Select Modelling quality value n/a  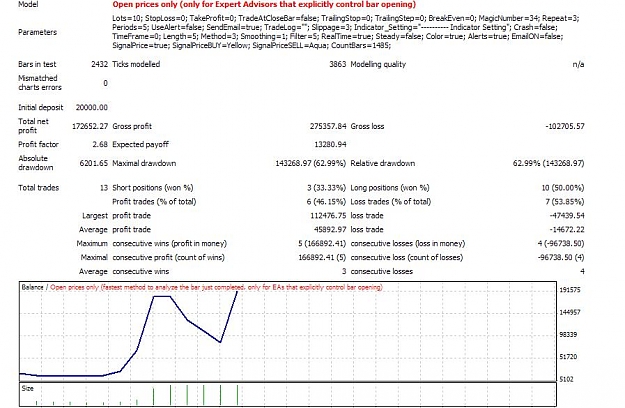(578, 64)
